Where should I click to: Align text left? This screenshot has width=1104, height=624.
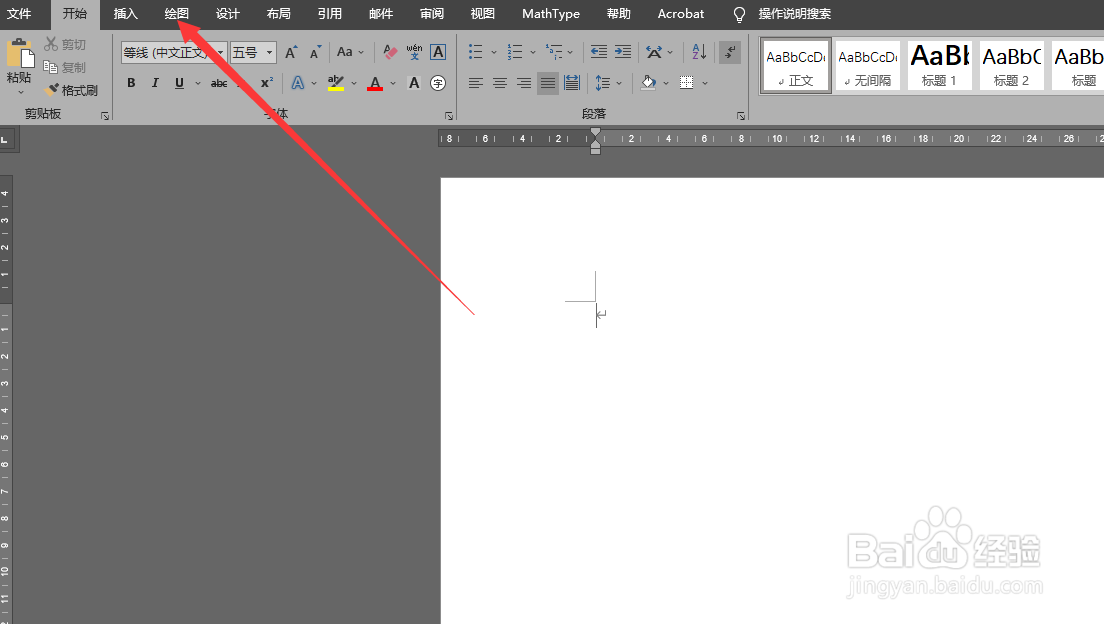476,83
